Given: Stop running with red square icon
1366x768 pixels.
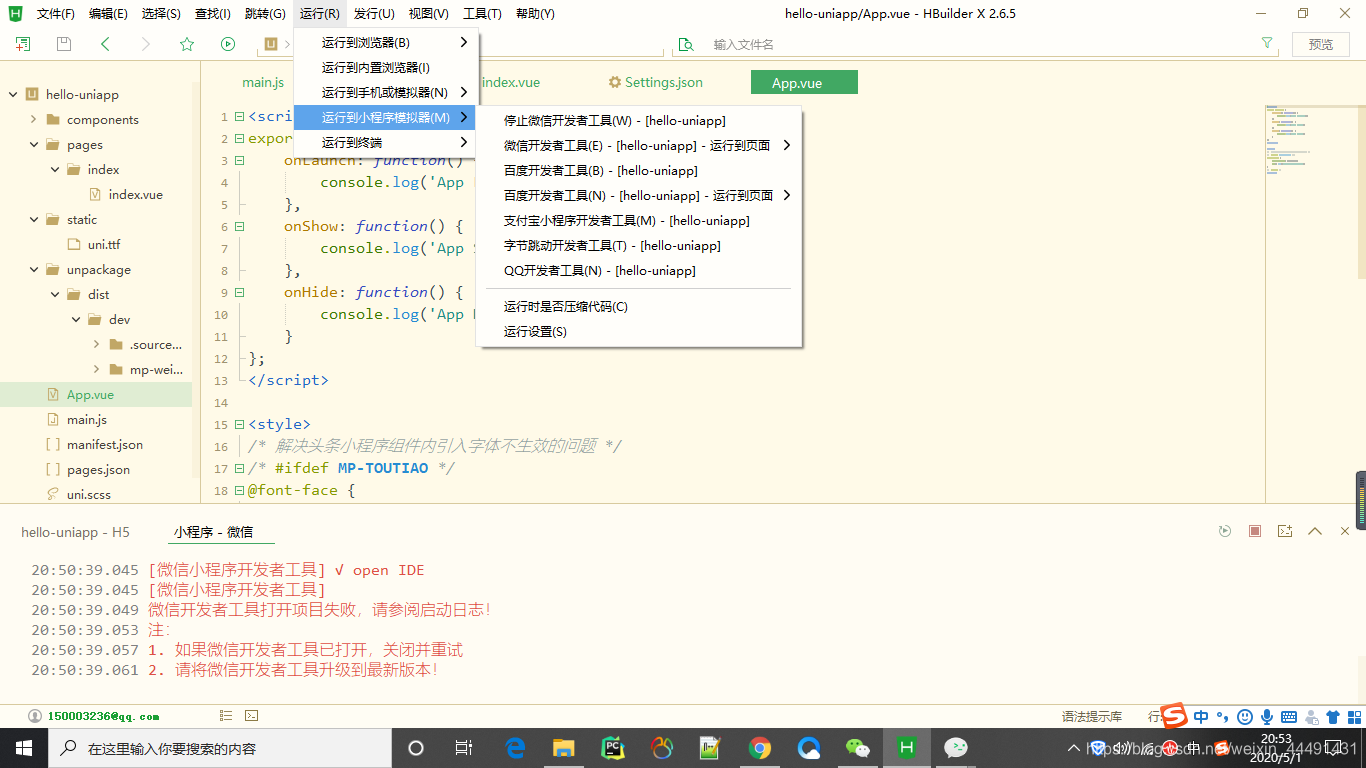Looking at the screenshot, I should point(1255,531).
